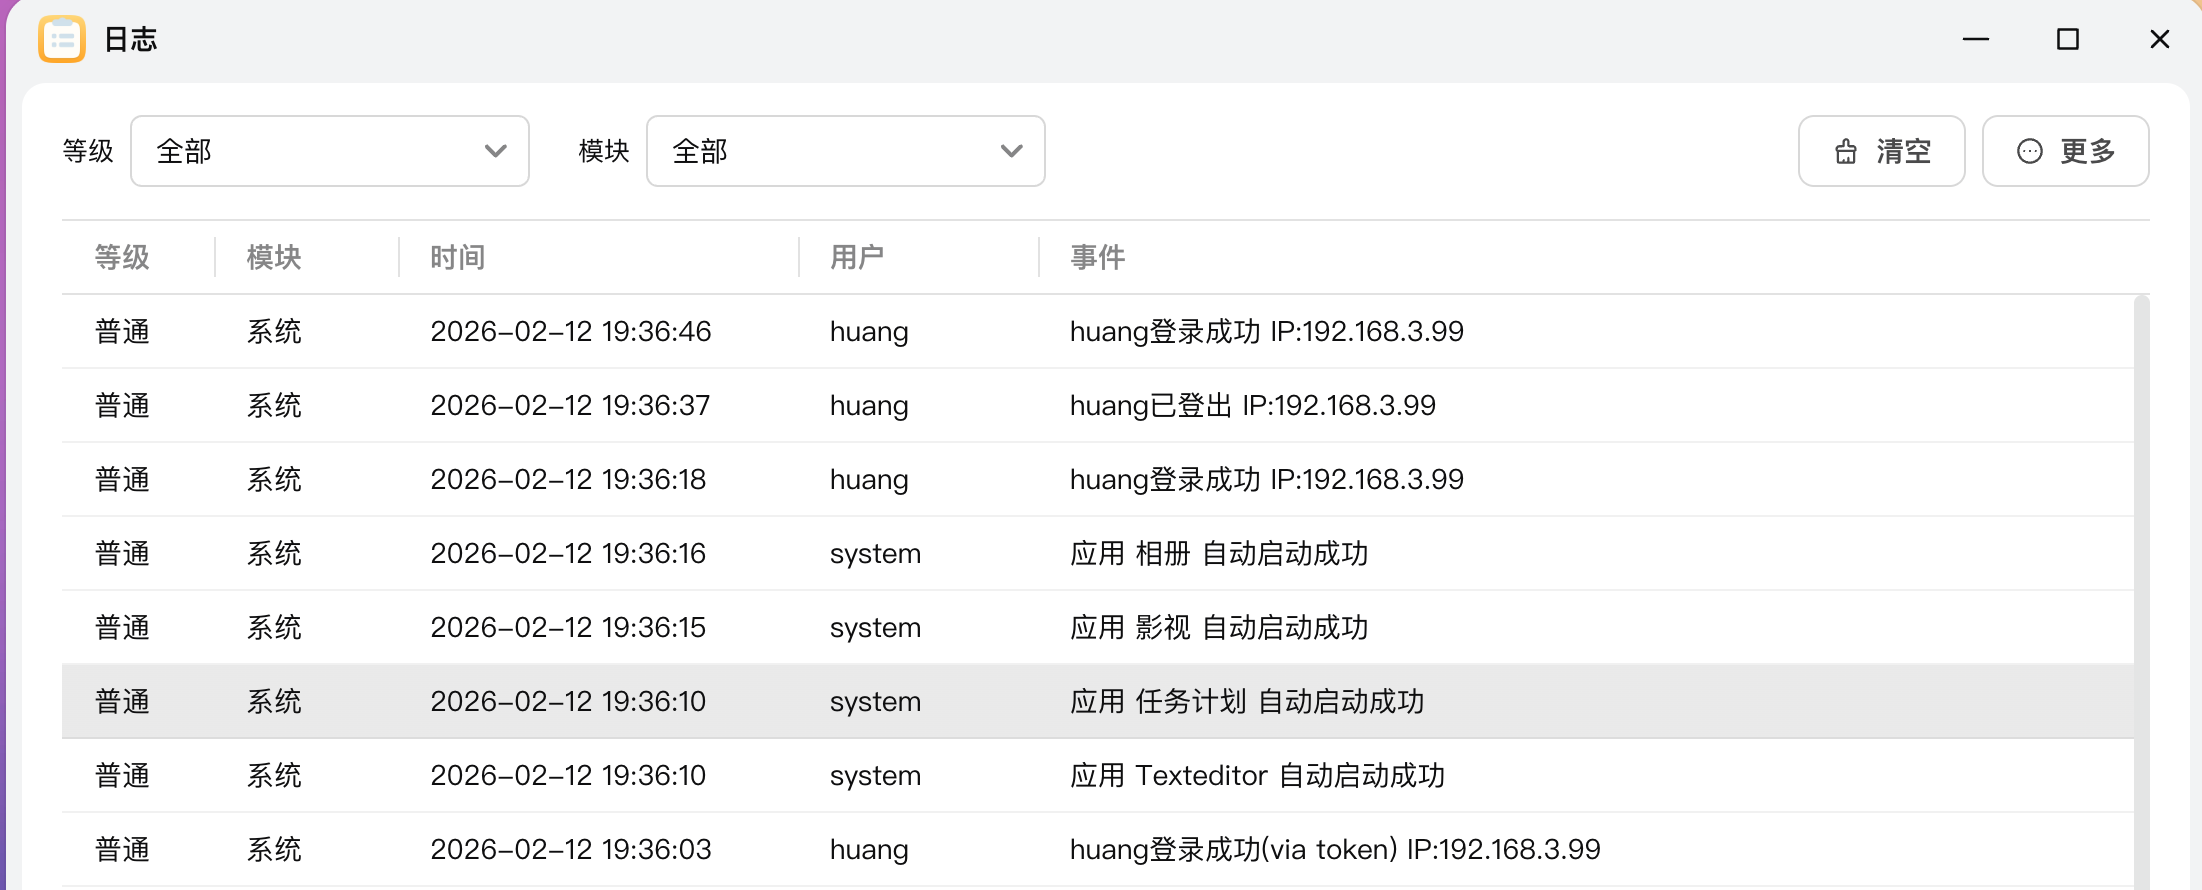Click the 用户 column header

coord(856,258)
